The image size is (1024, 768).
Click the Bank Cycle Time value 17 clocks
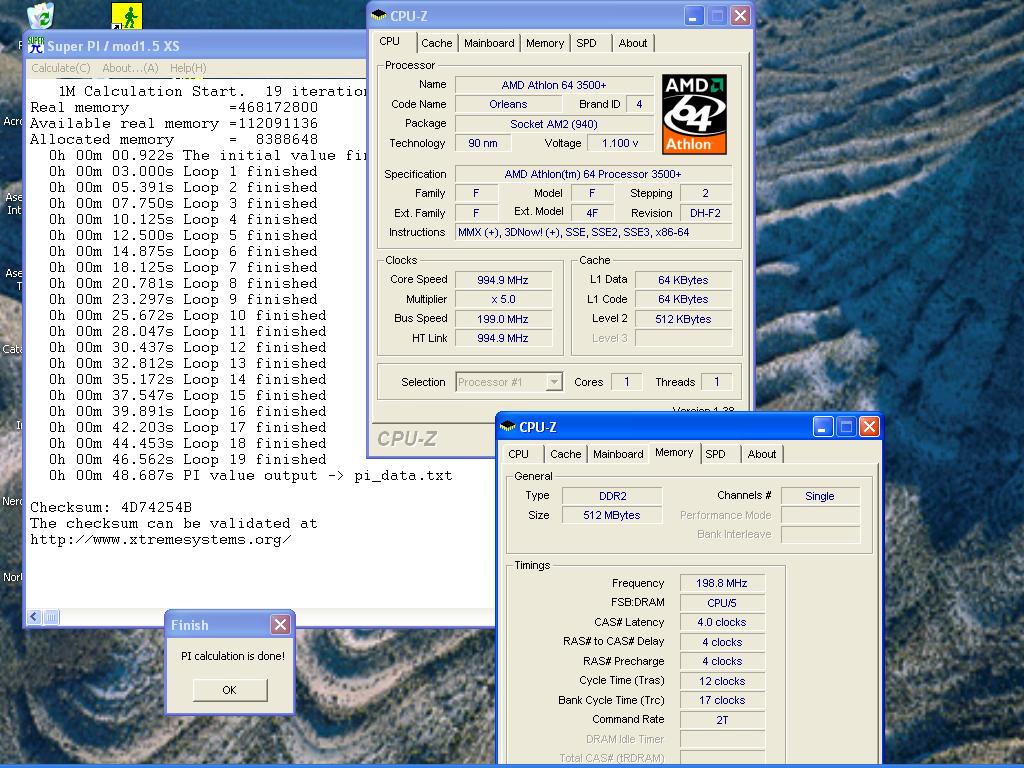[x=722, y=700]
